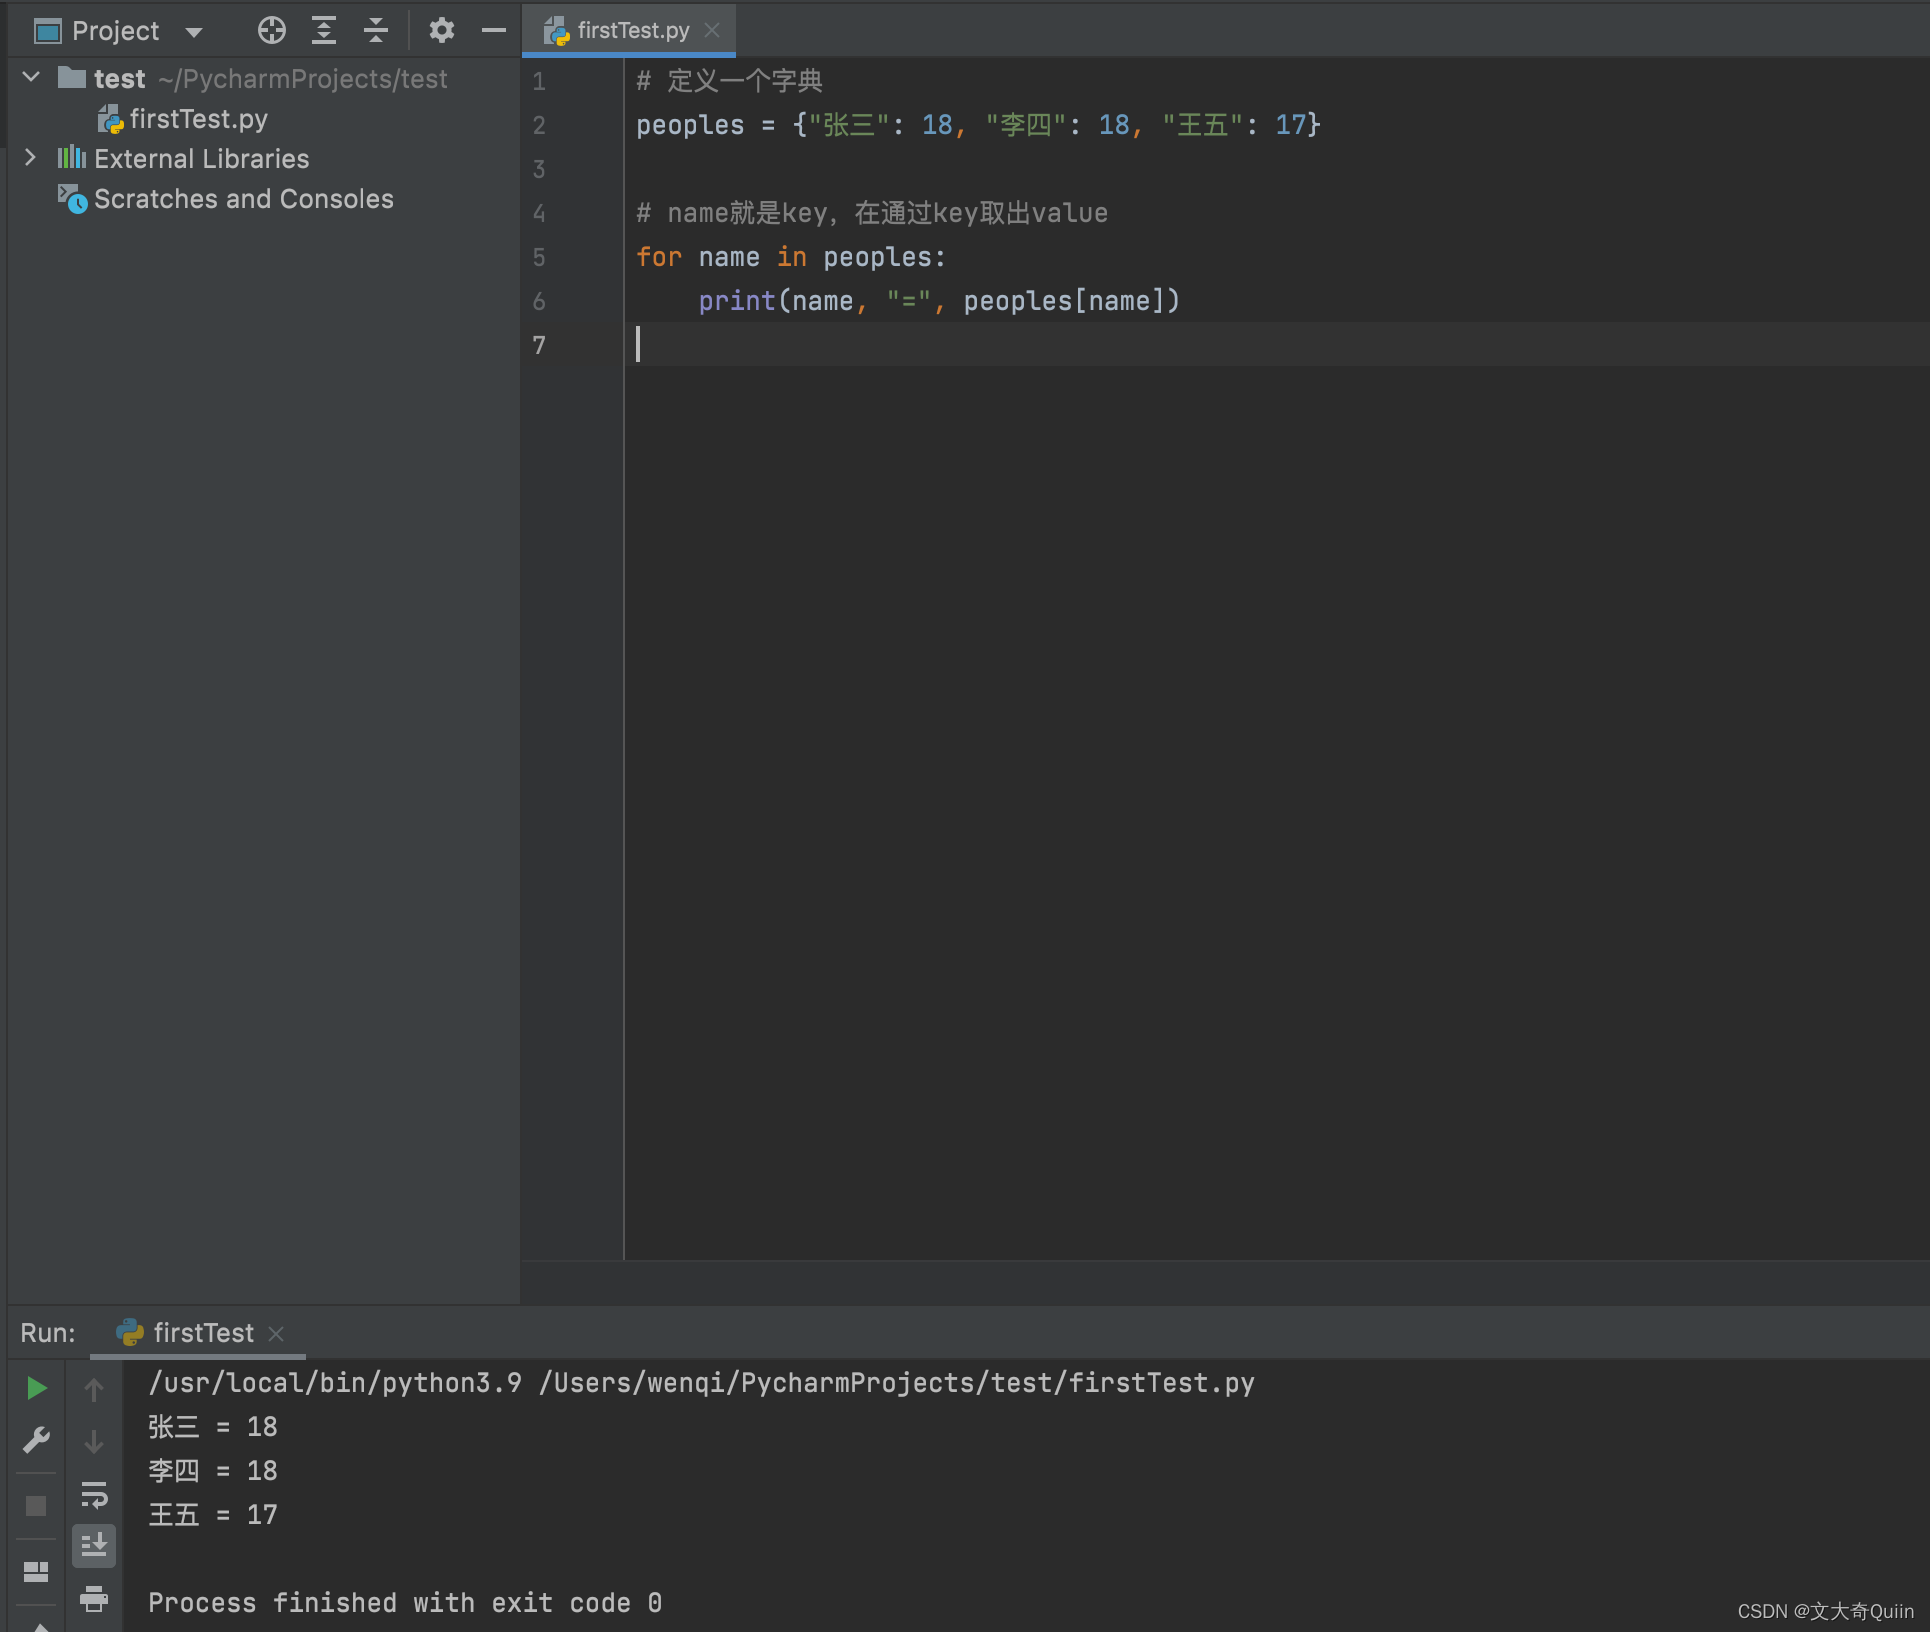Click console output '王五 = 17'

point(213,1515)
